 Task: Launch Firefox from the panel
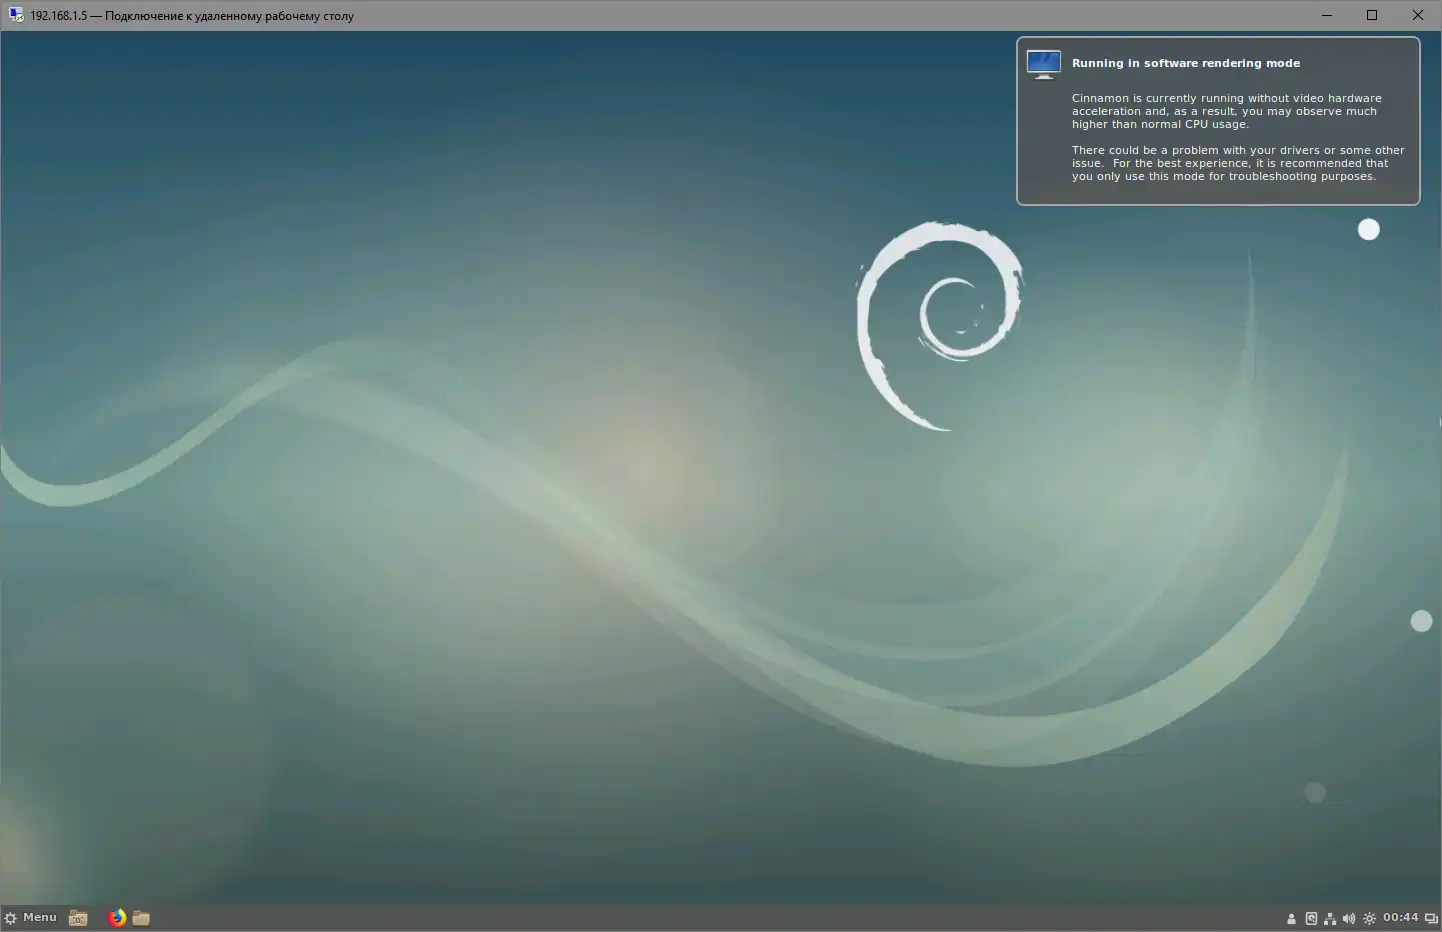[x=117, y=918]
